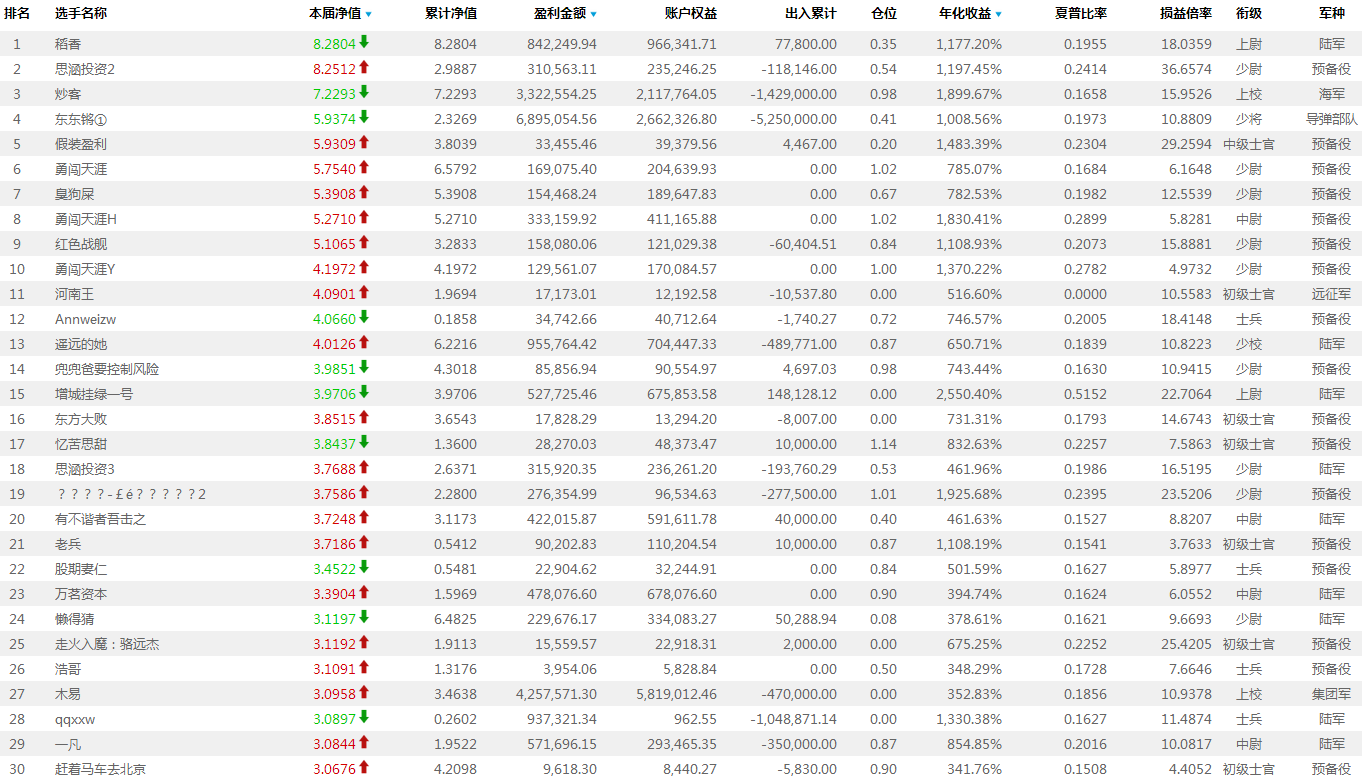Click the 衔级 column header
The height and width of the screenshot is (780, 1362).
[x=1249, y=14]
